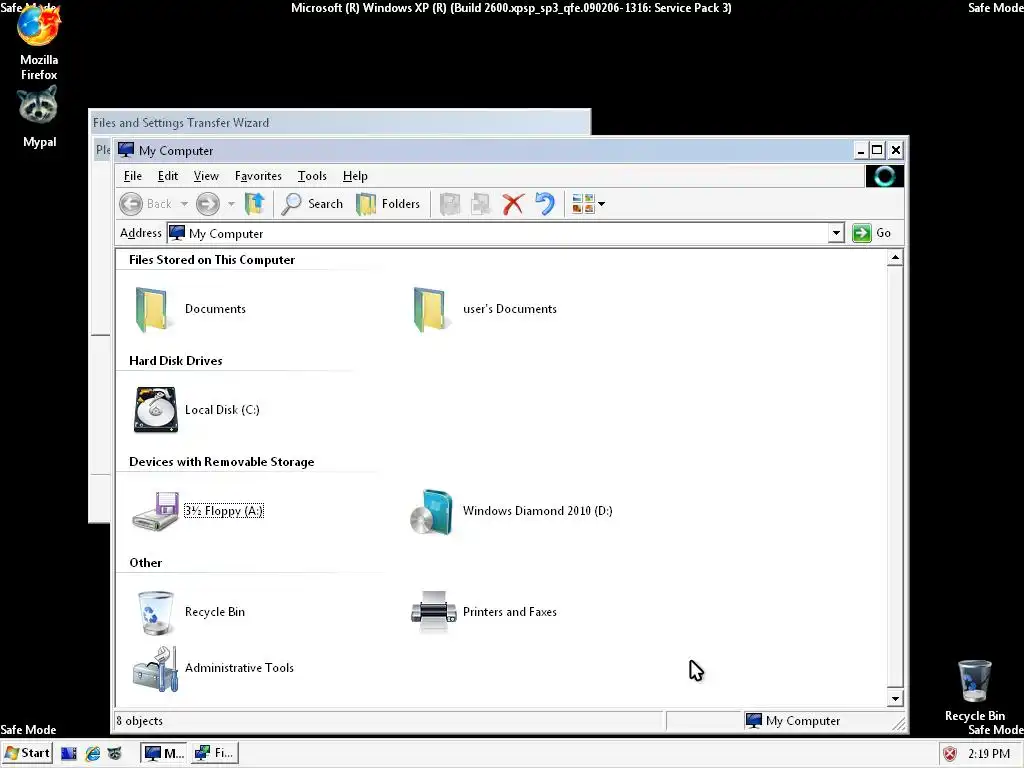The width and height of the screenshot is (1024, 768).
Task: Select Windows Diamond 2010 (D:) disc
Action: point(511,511)
